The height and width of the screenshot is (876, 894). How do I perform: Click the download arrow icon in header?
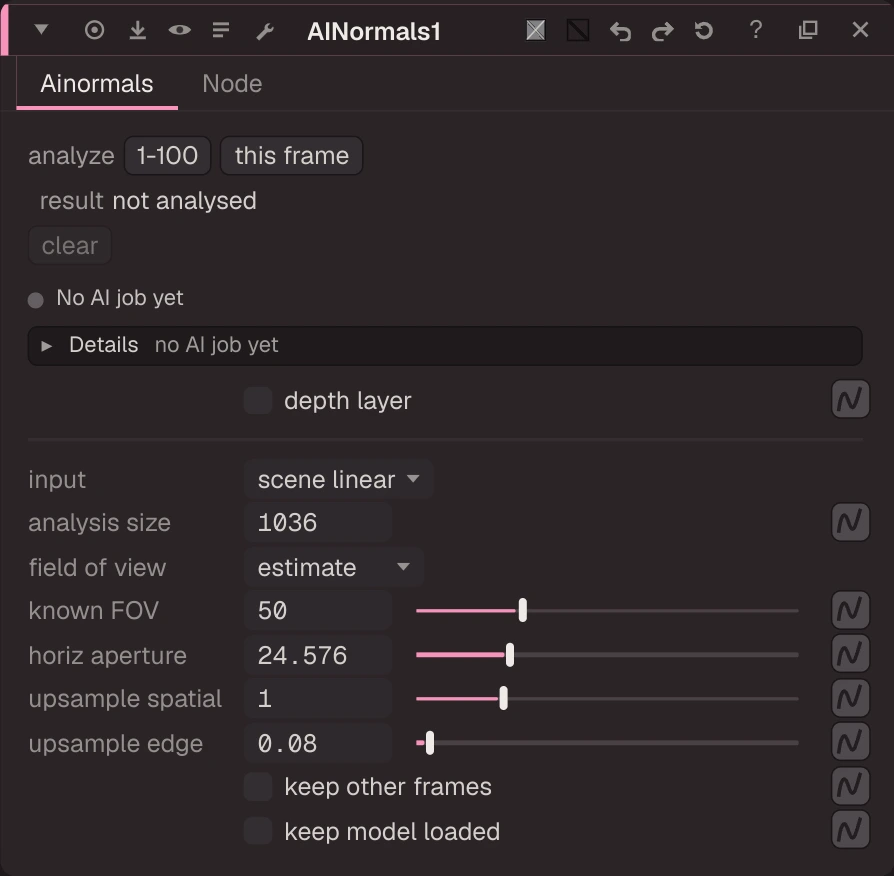pyautogui.click(x=137, y=30)
